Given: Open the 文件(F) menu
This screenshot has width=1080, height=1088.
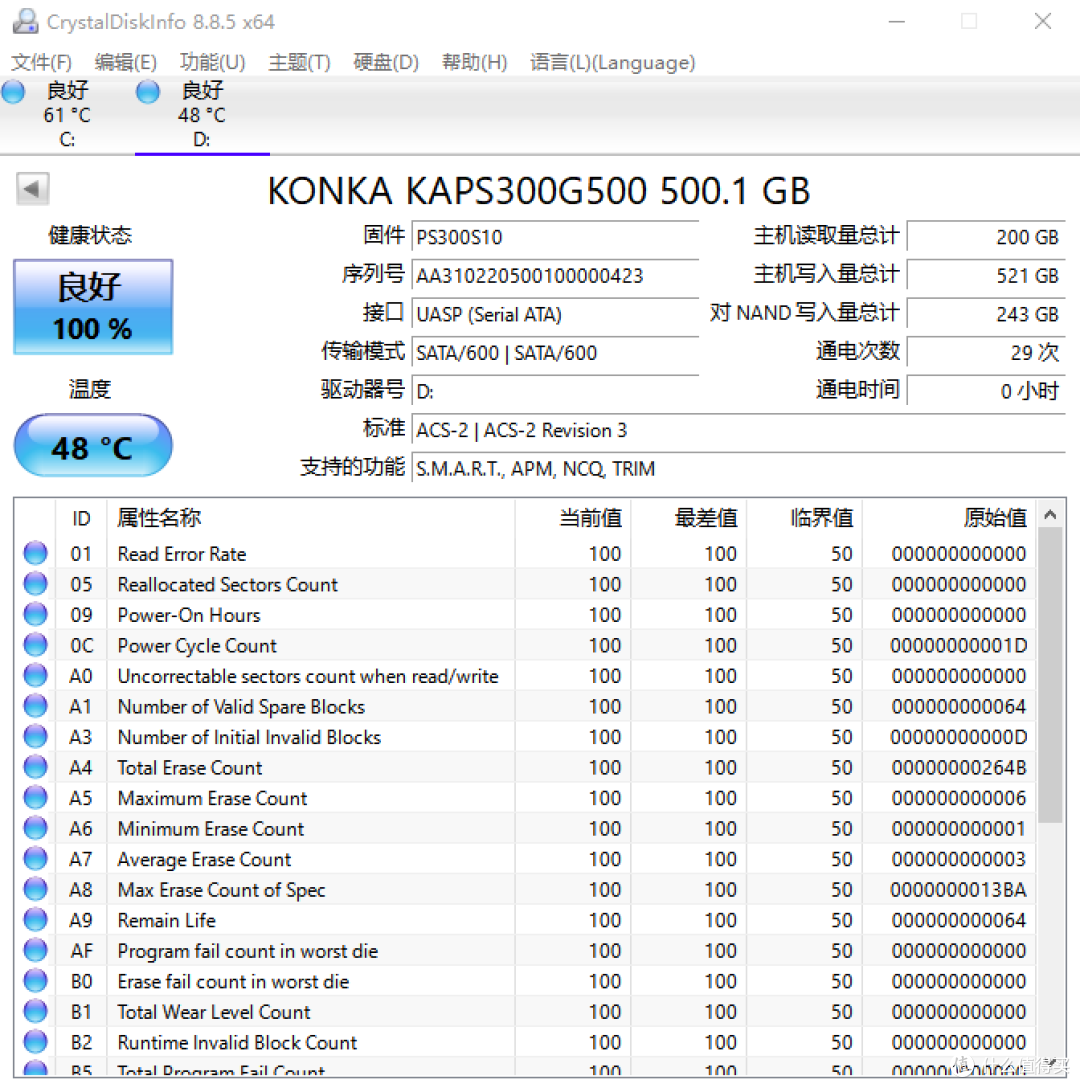Looking at the screenshot, I should [x=42, y=62].
